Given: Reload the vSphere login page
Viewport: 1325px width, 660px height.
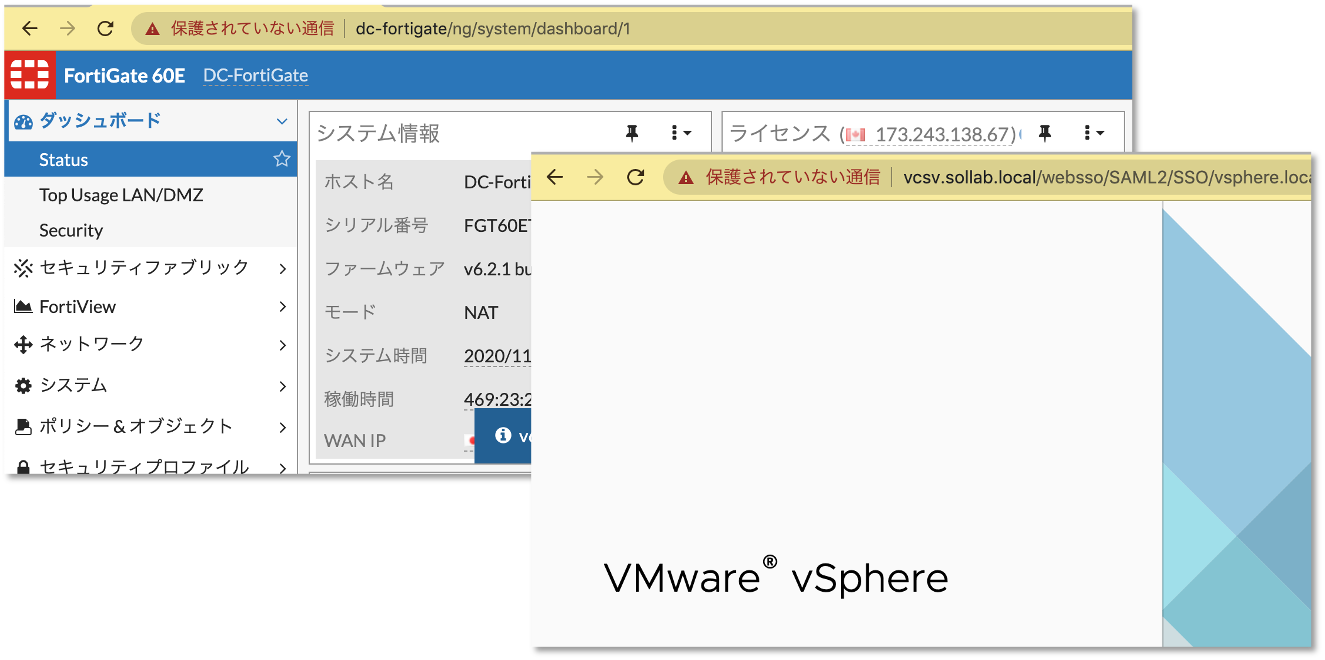Looking at the screenshot, I should point(635,177).
